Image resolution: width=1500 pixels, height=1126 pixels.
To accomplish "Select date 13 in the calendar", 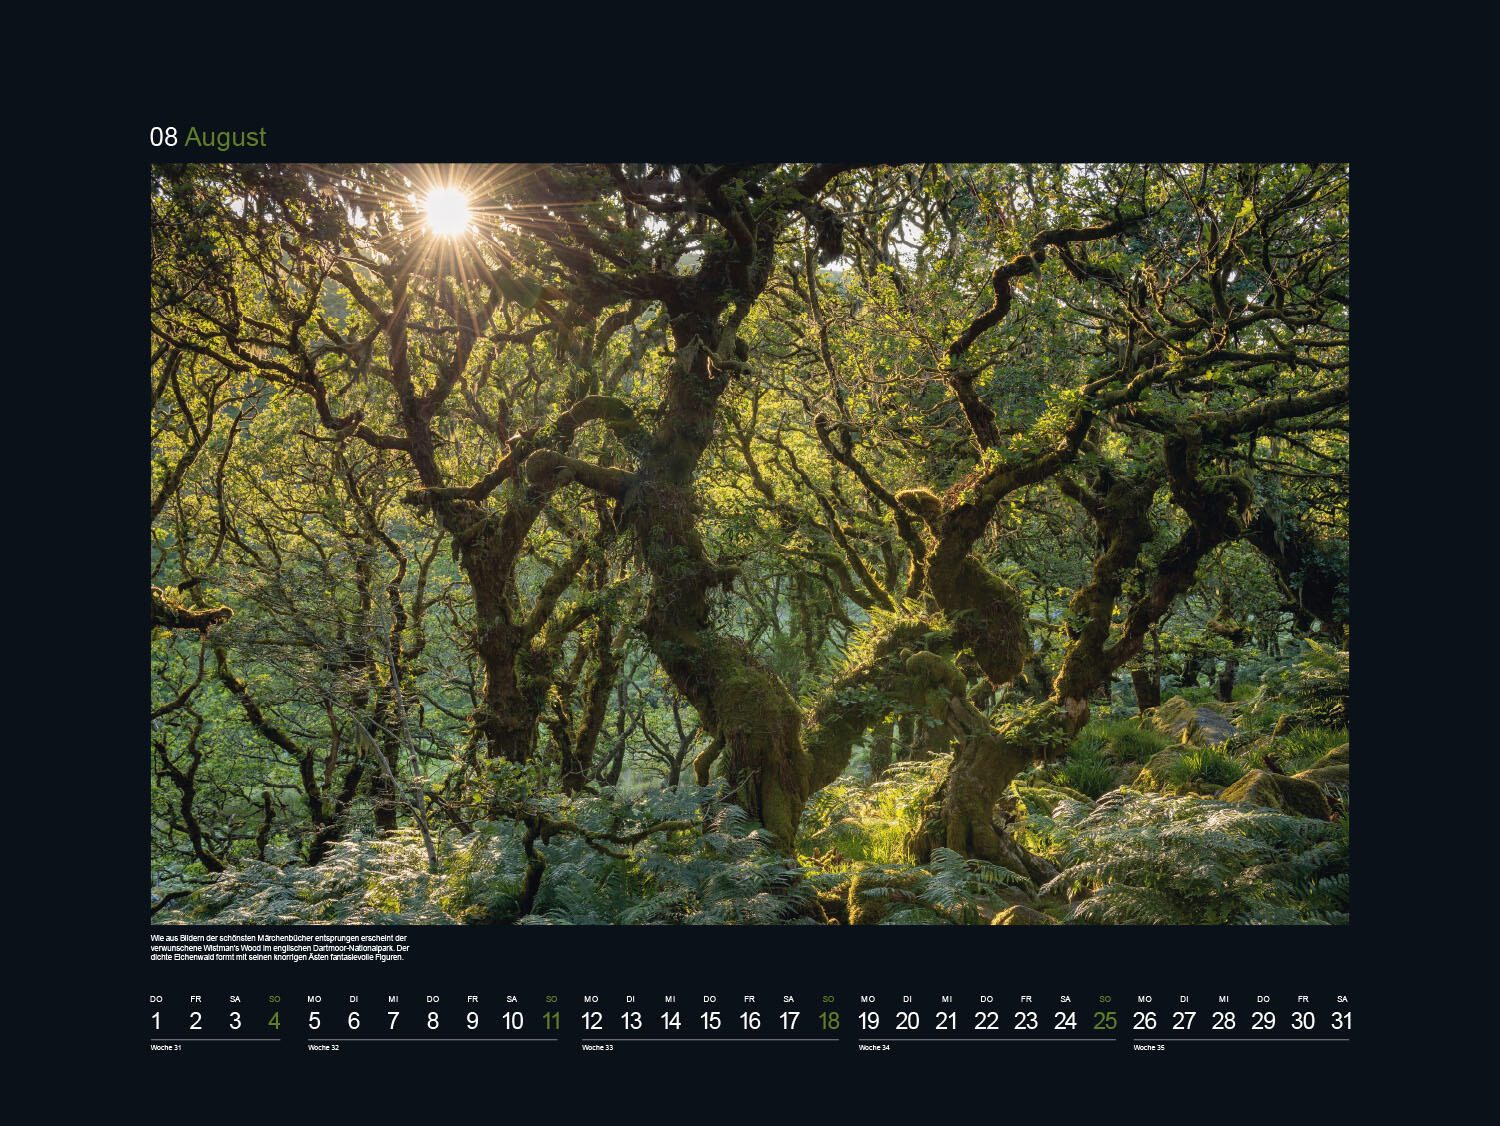I will point(631,1021).
